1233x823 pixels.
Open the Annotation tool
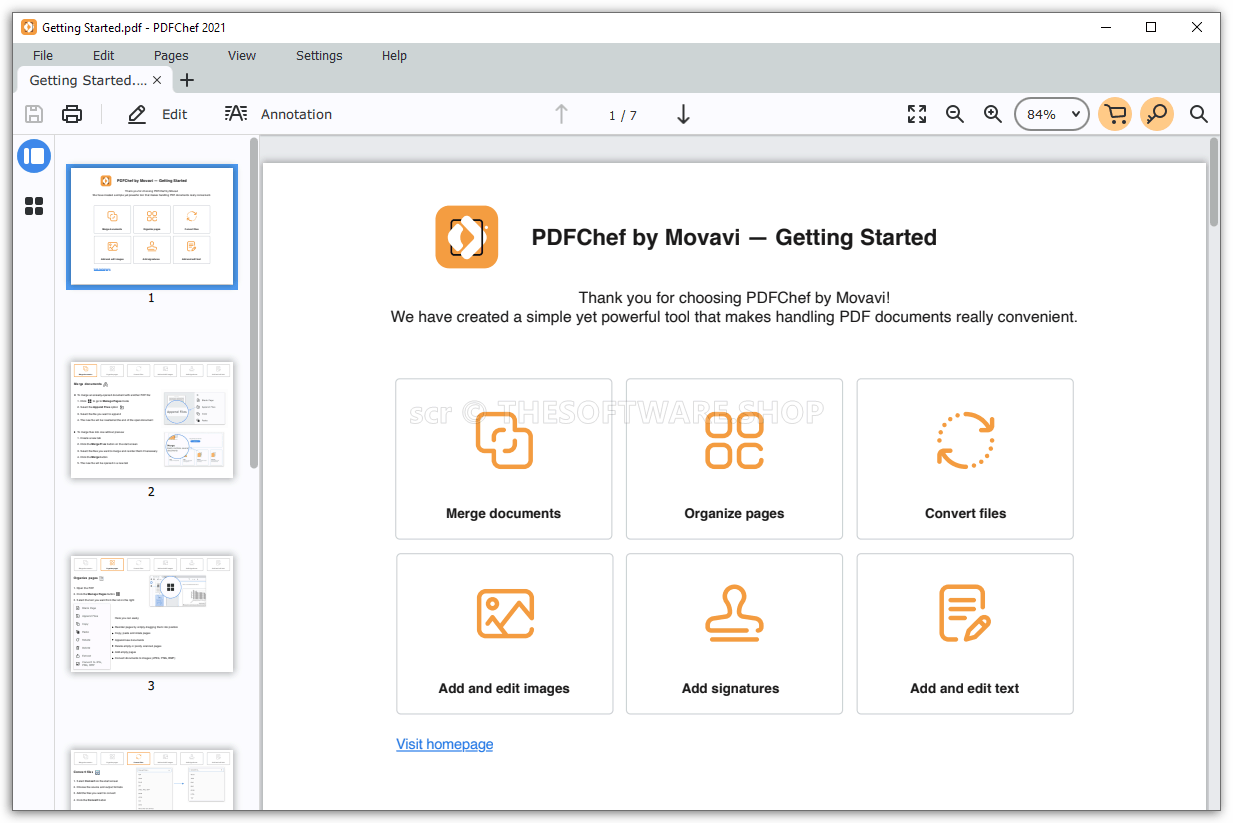pyautogui.click(x=278, y=114)
